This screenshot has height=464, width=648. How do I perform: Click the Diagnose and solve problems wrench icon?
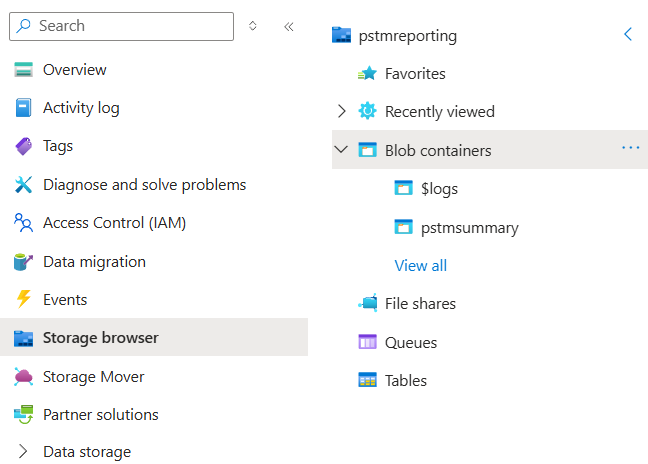24,185
